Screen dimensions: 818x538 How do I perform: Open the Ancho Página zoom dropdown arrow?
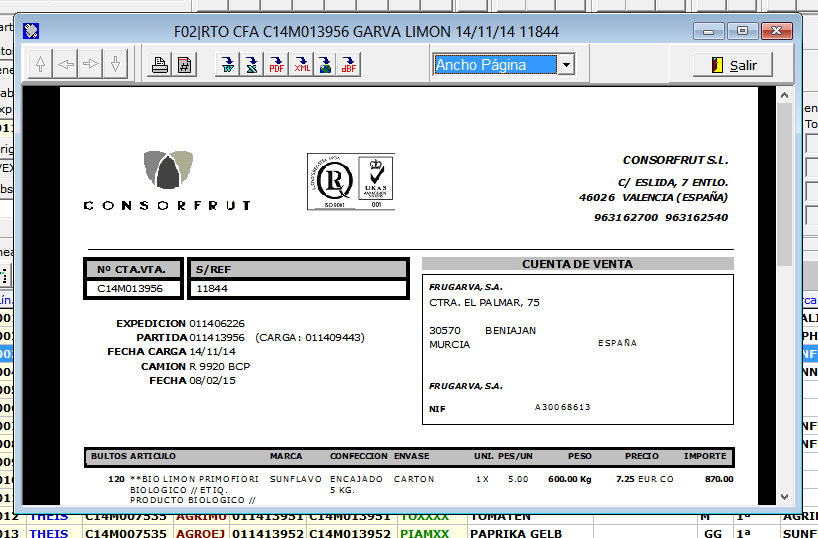[565, 65]
